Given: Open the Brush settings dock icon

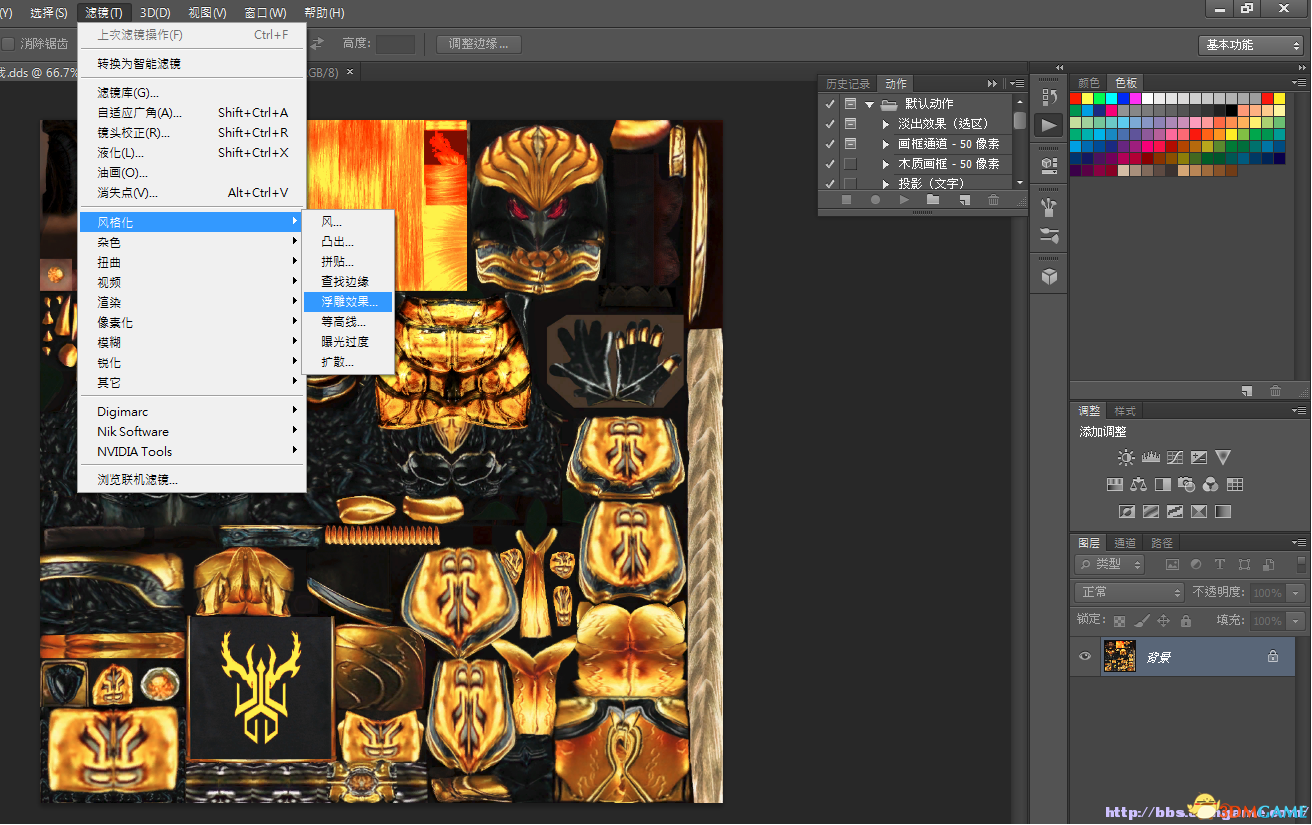Looking at the screenshot, I should point(1049,236).
